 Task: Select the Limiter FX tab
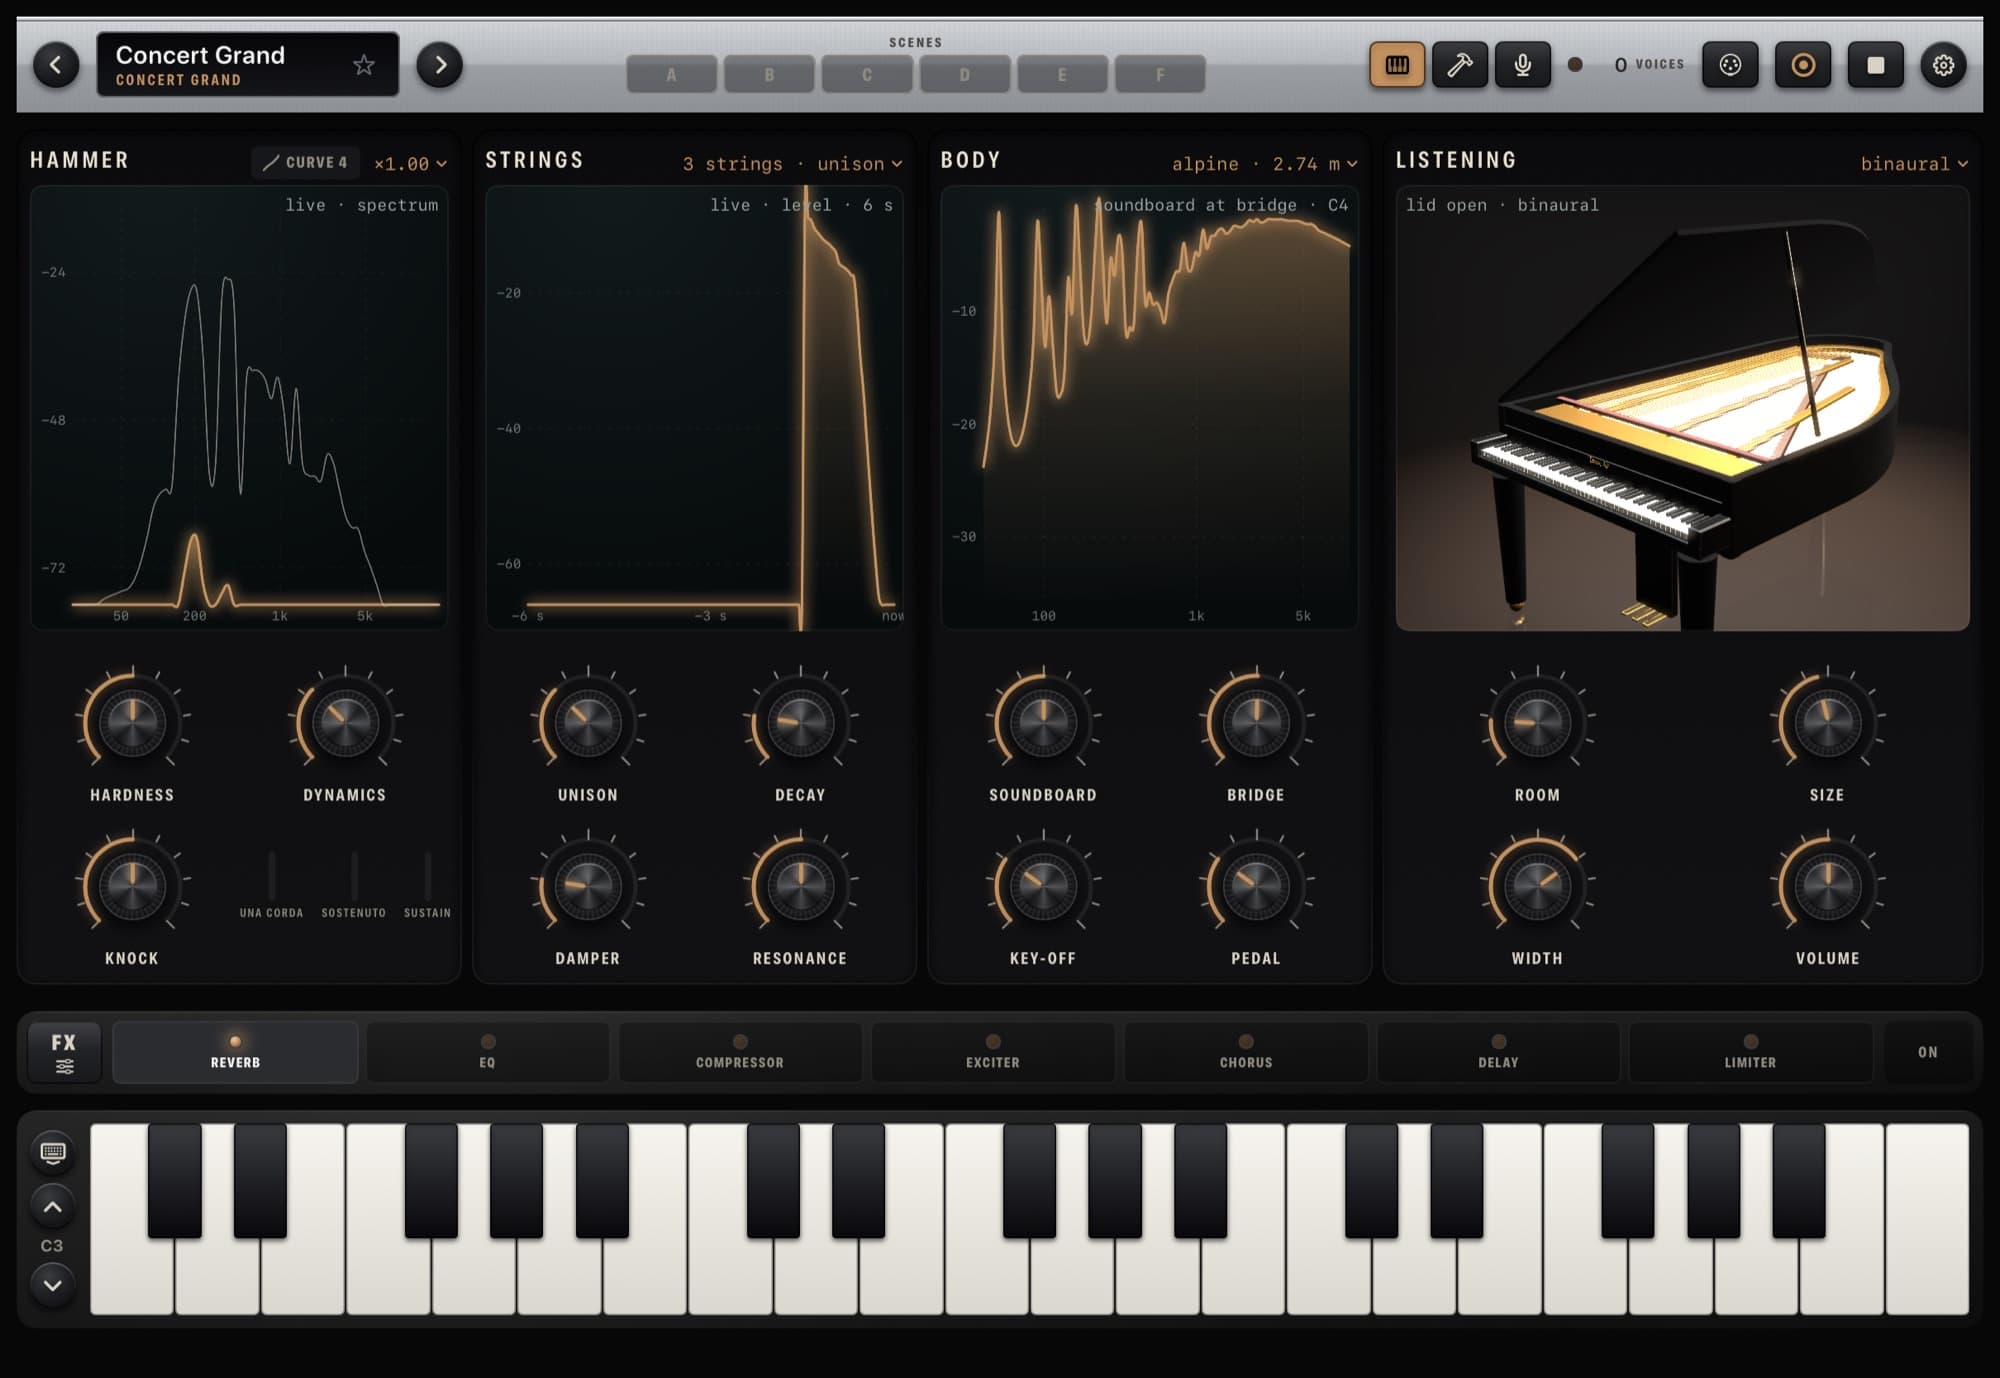(x=1751, y=1052)
